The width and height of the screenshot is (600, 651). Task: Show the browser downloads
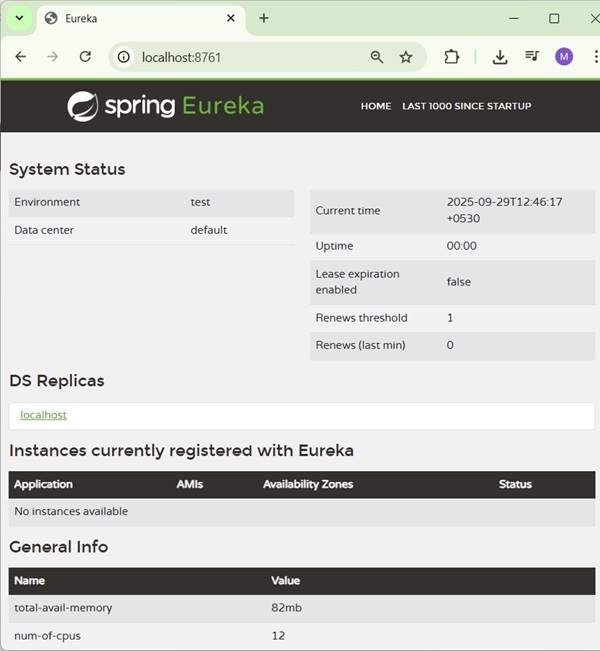pos(500,57)
